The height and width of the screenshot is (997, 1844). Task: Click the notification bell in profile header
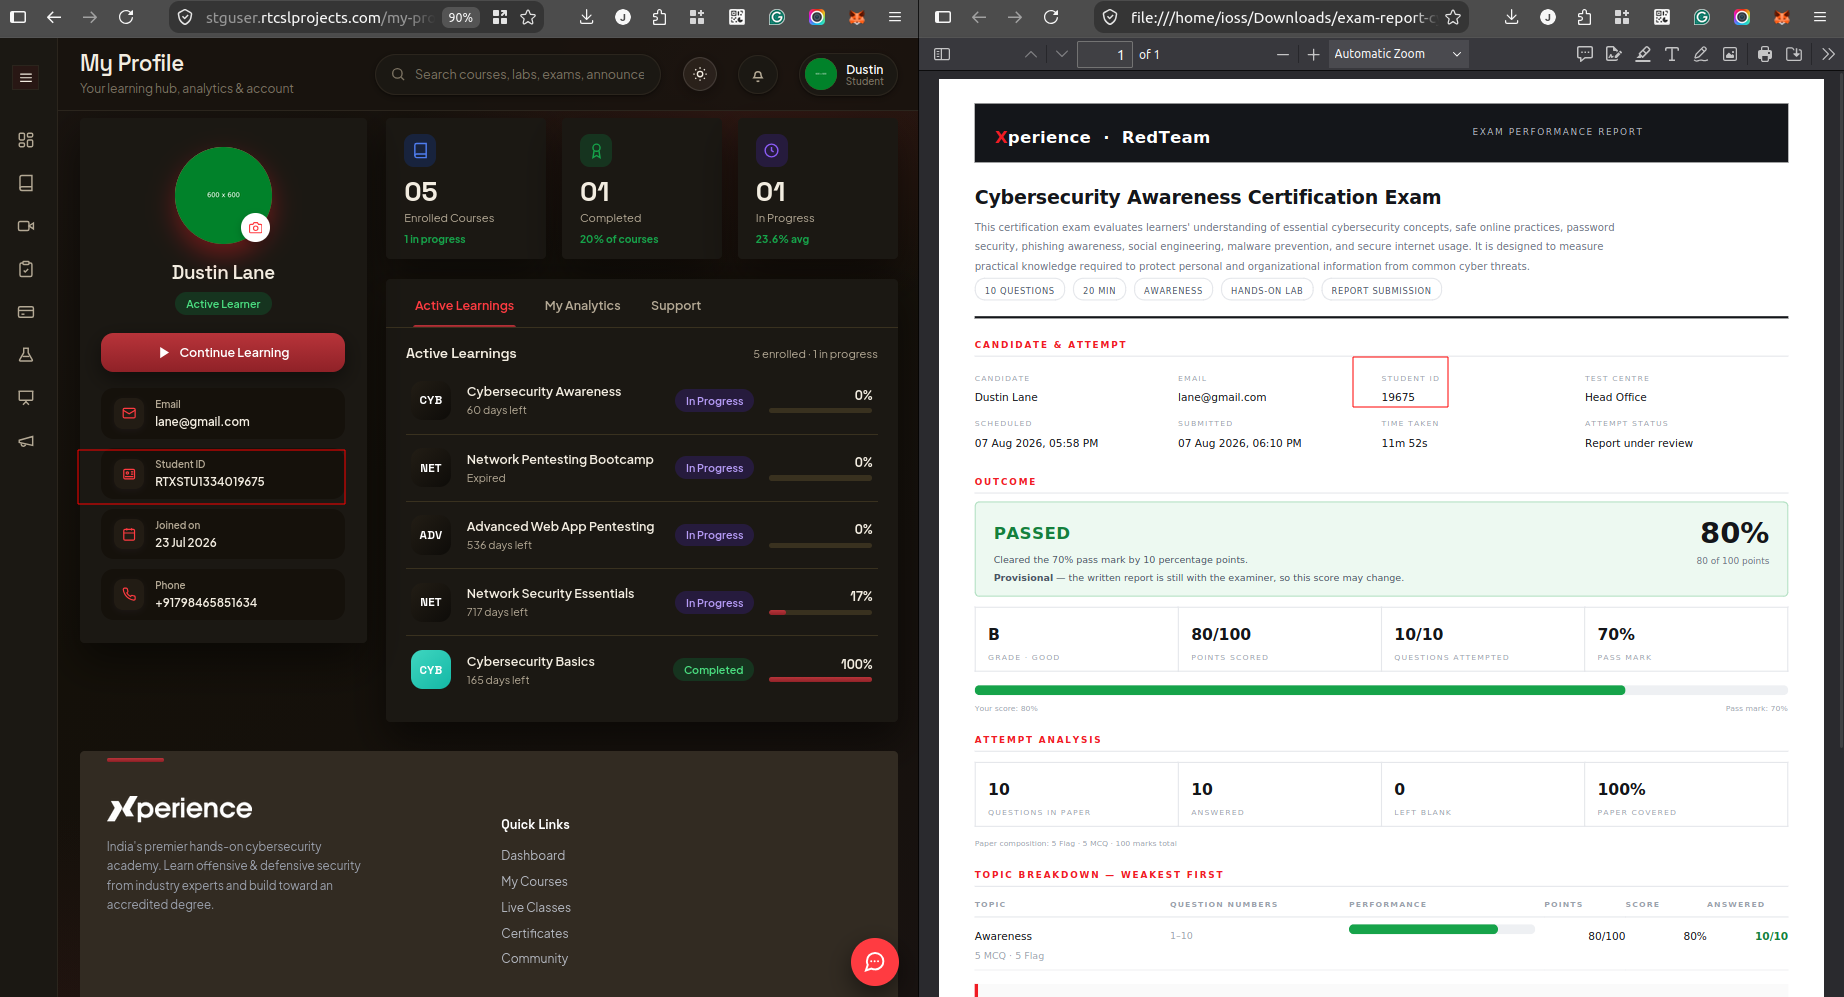tap(758, 75)
